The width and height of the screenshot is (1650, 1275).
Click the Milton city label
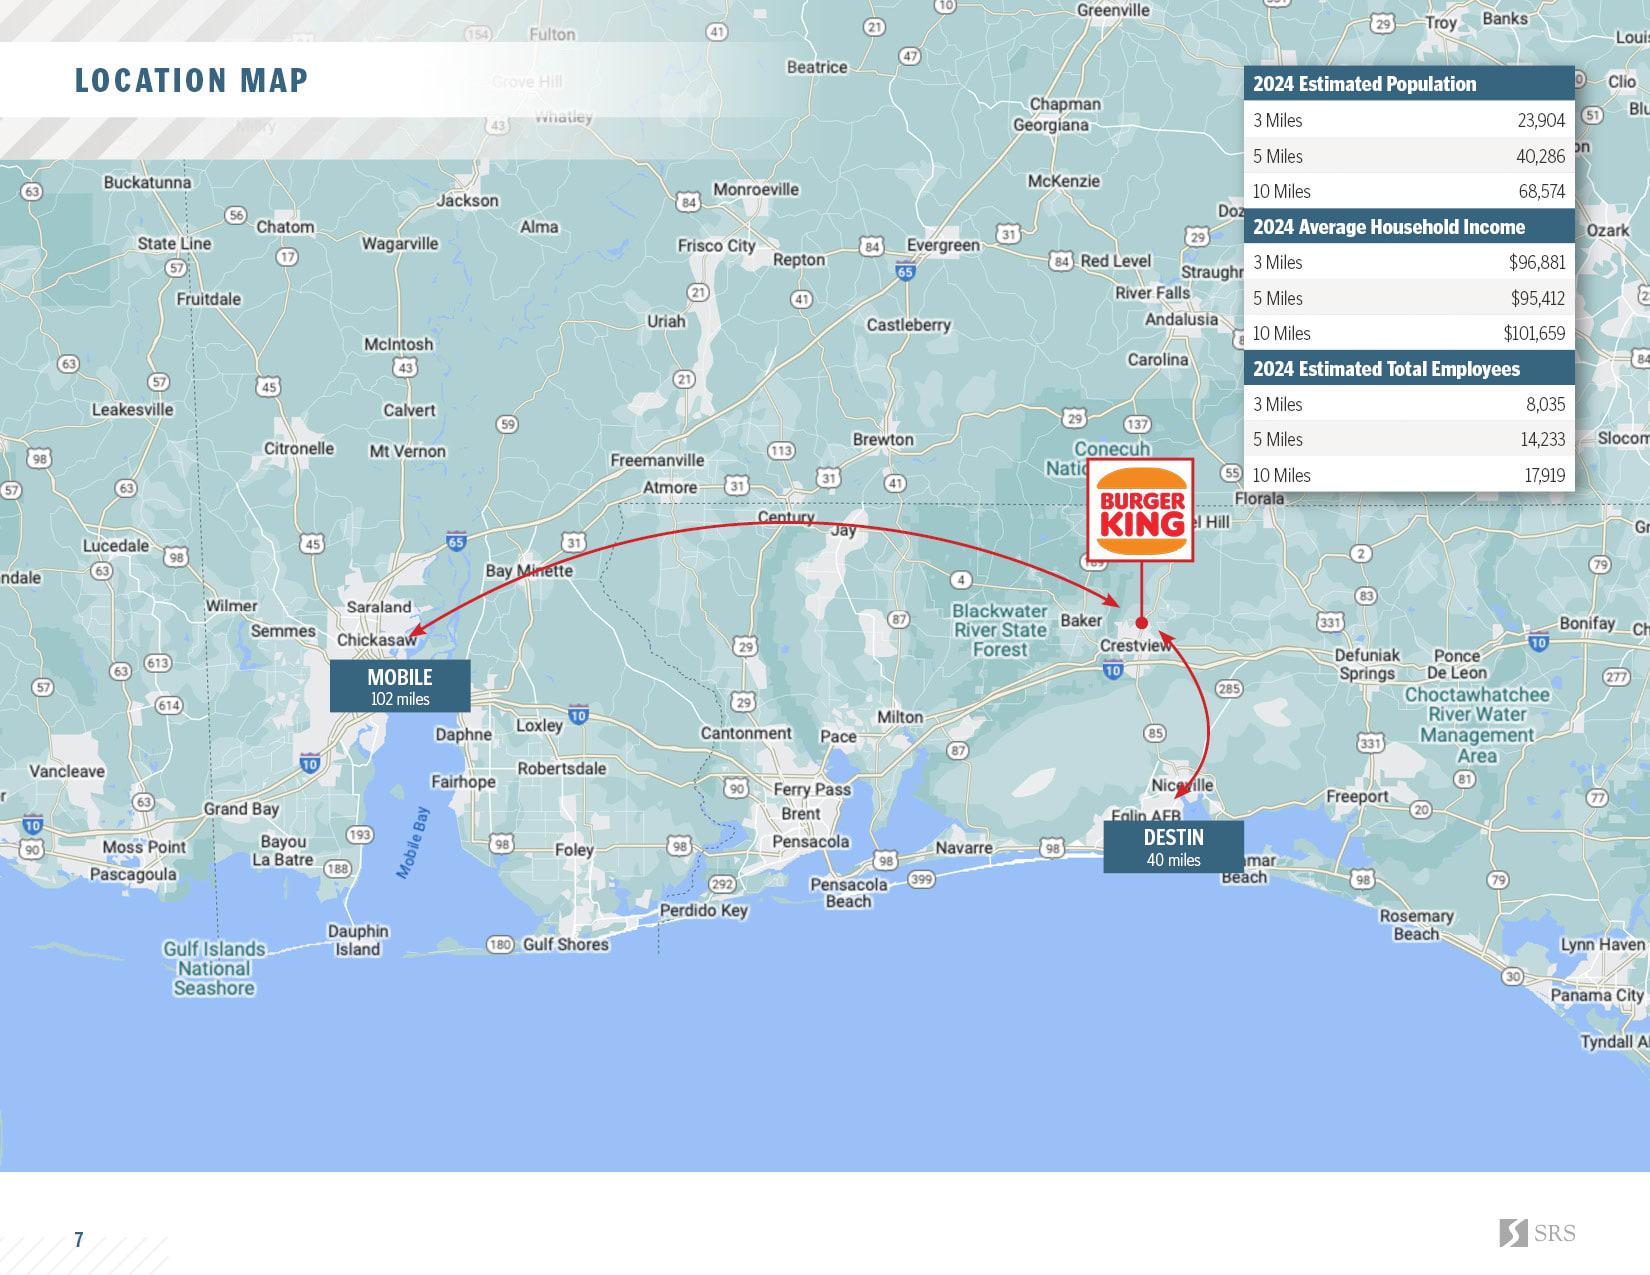point(900,717)
